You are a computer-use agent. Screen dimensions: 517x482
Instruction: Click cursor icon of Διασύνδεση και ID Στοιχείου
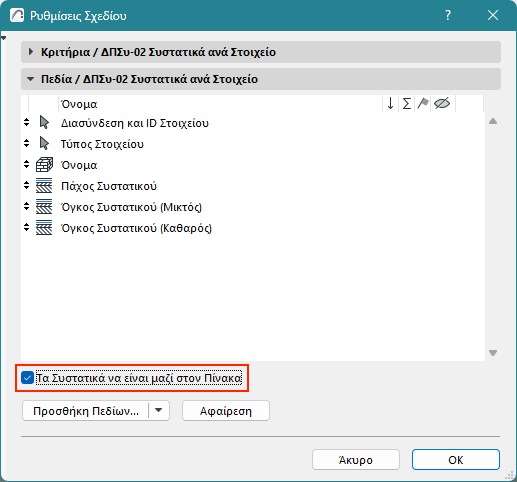pos(44,123)
